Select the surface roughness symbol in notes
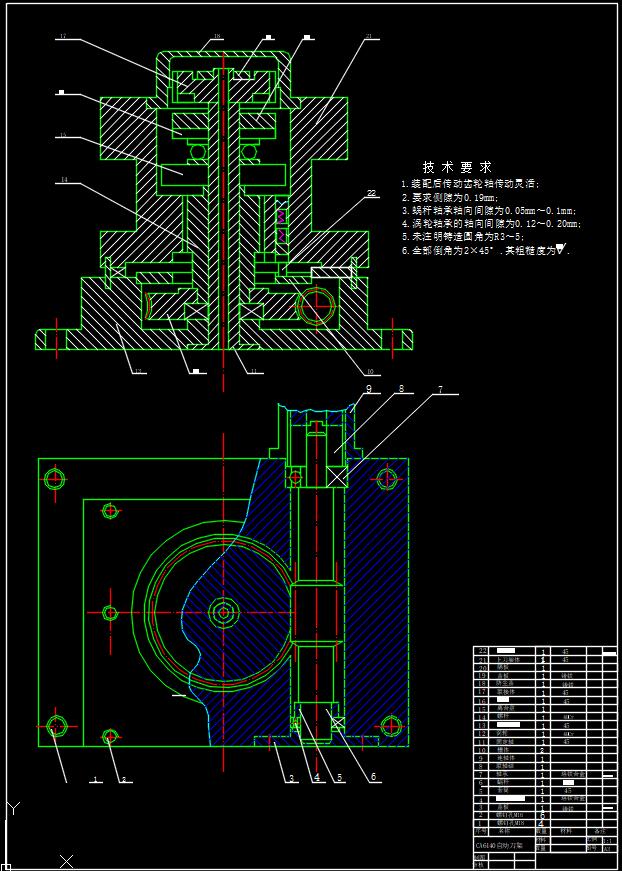The width and height of the screenshot is (622, 871). pos(562,249)
